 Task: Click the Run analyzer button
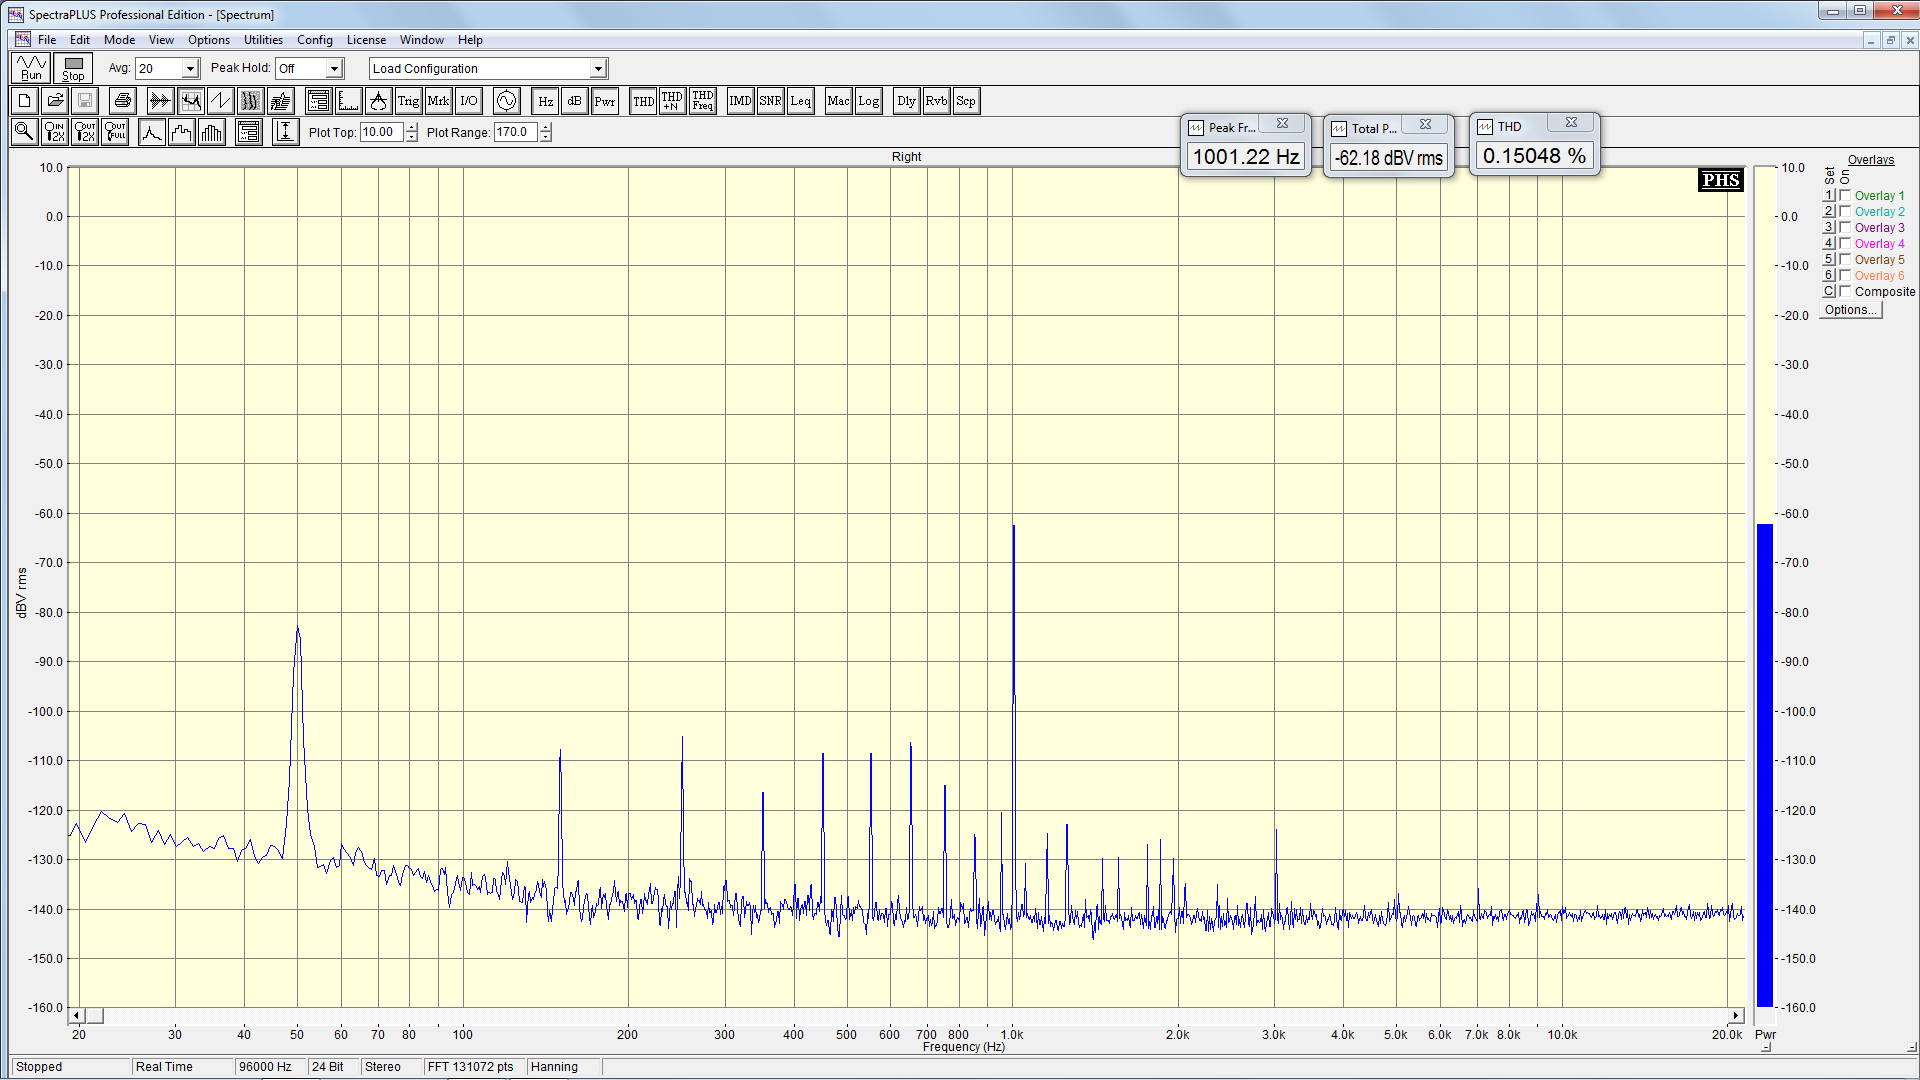(32, 68)
